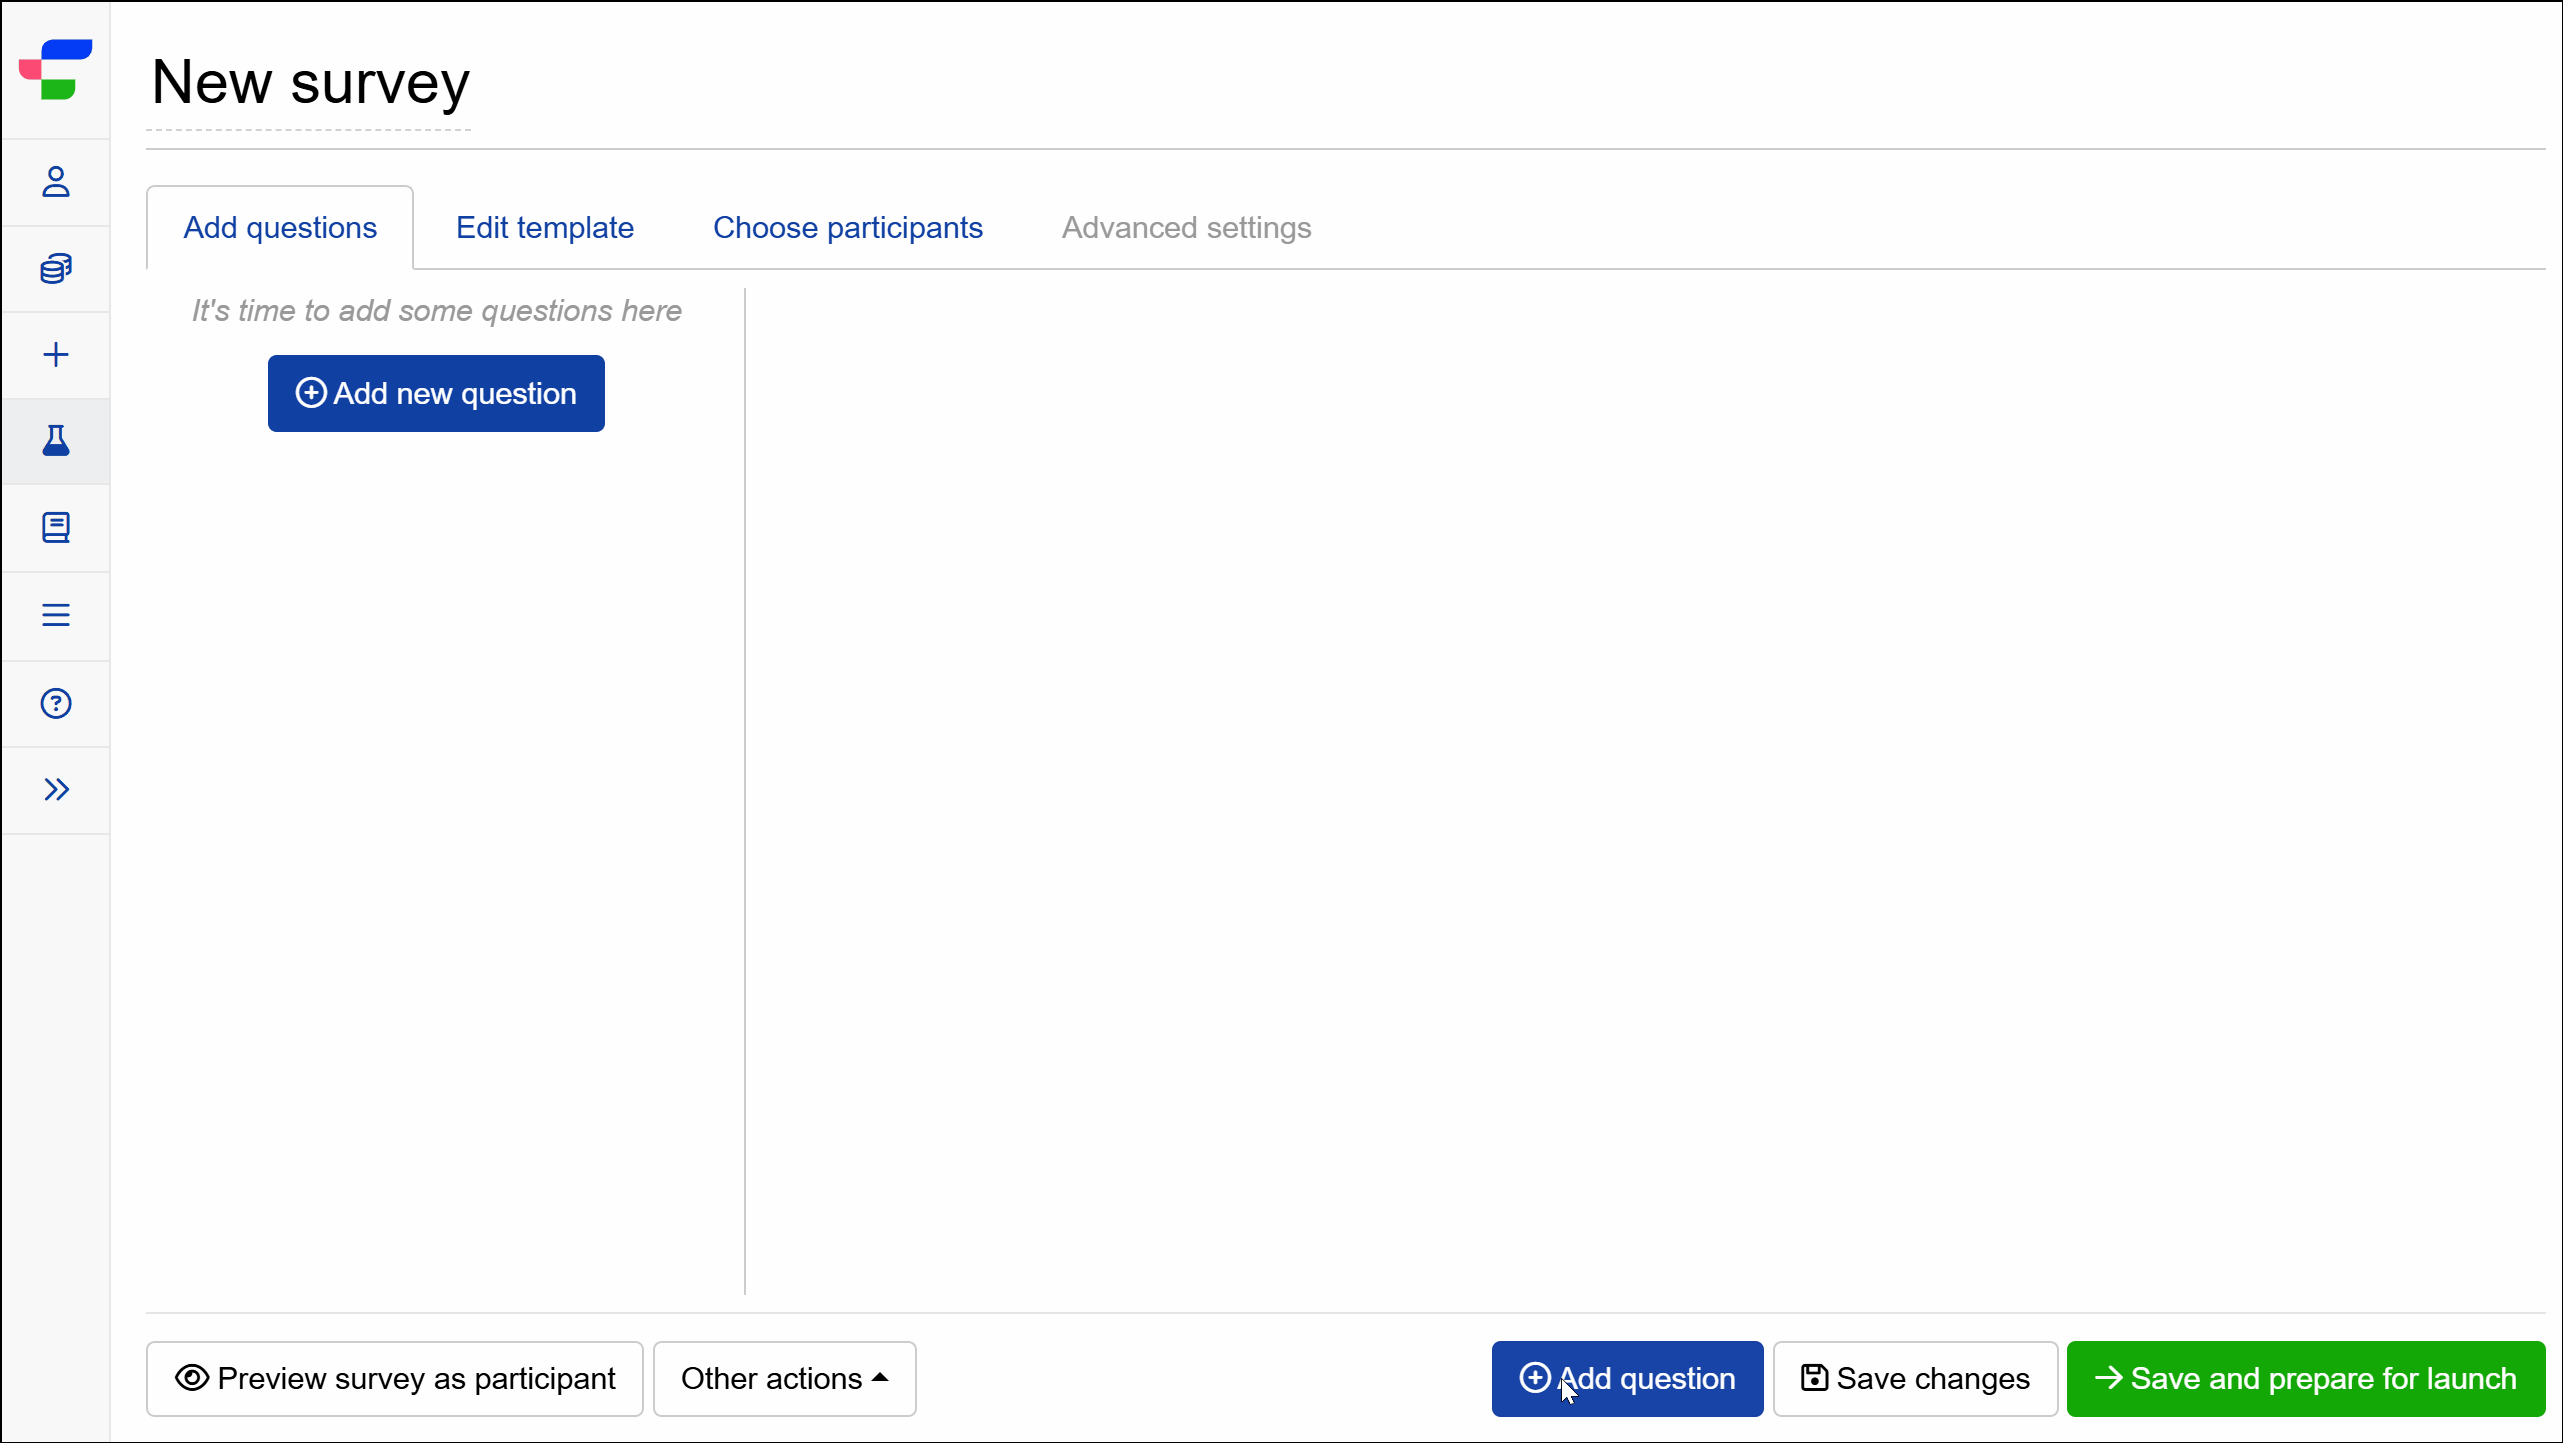Click Save and prepare for launch
The height and width of the screenshot is (1443, 2563).
[2306, 1379]
